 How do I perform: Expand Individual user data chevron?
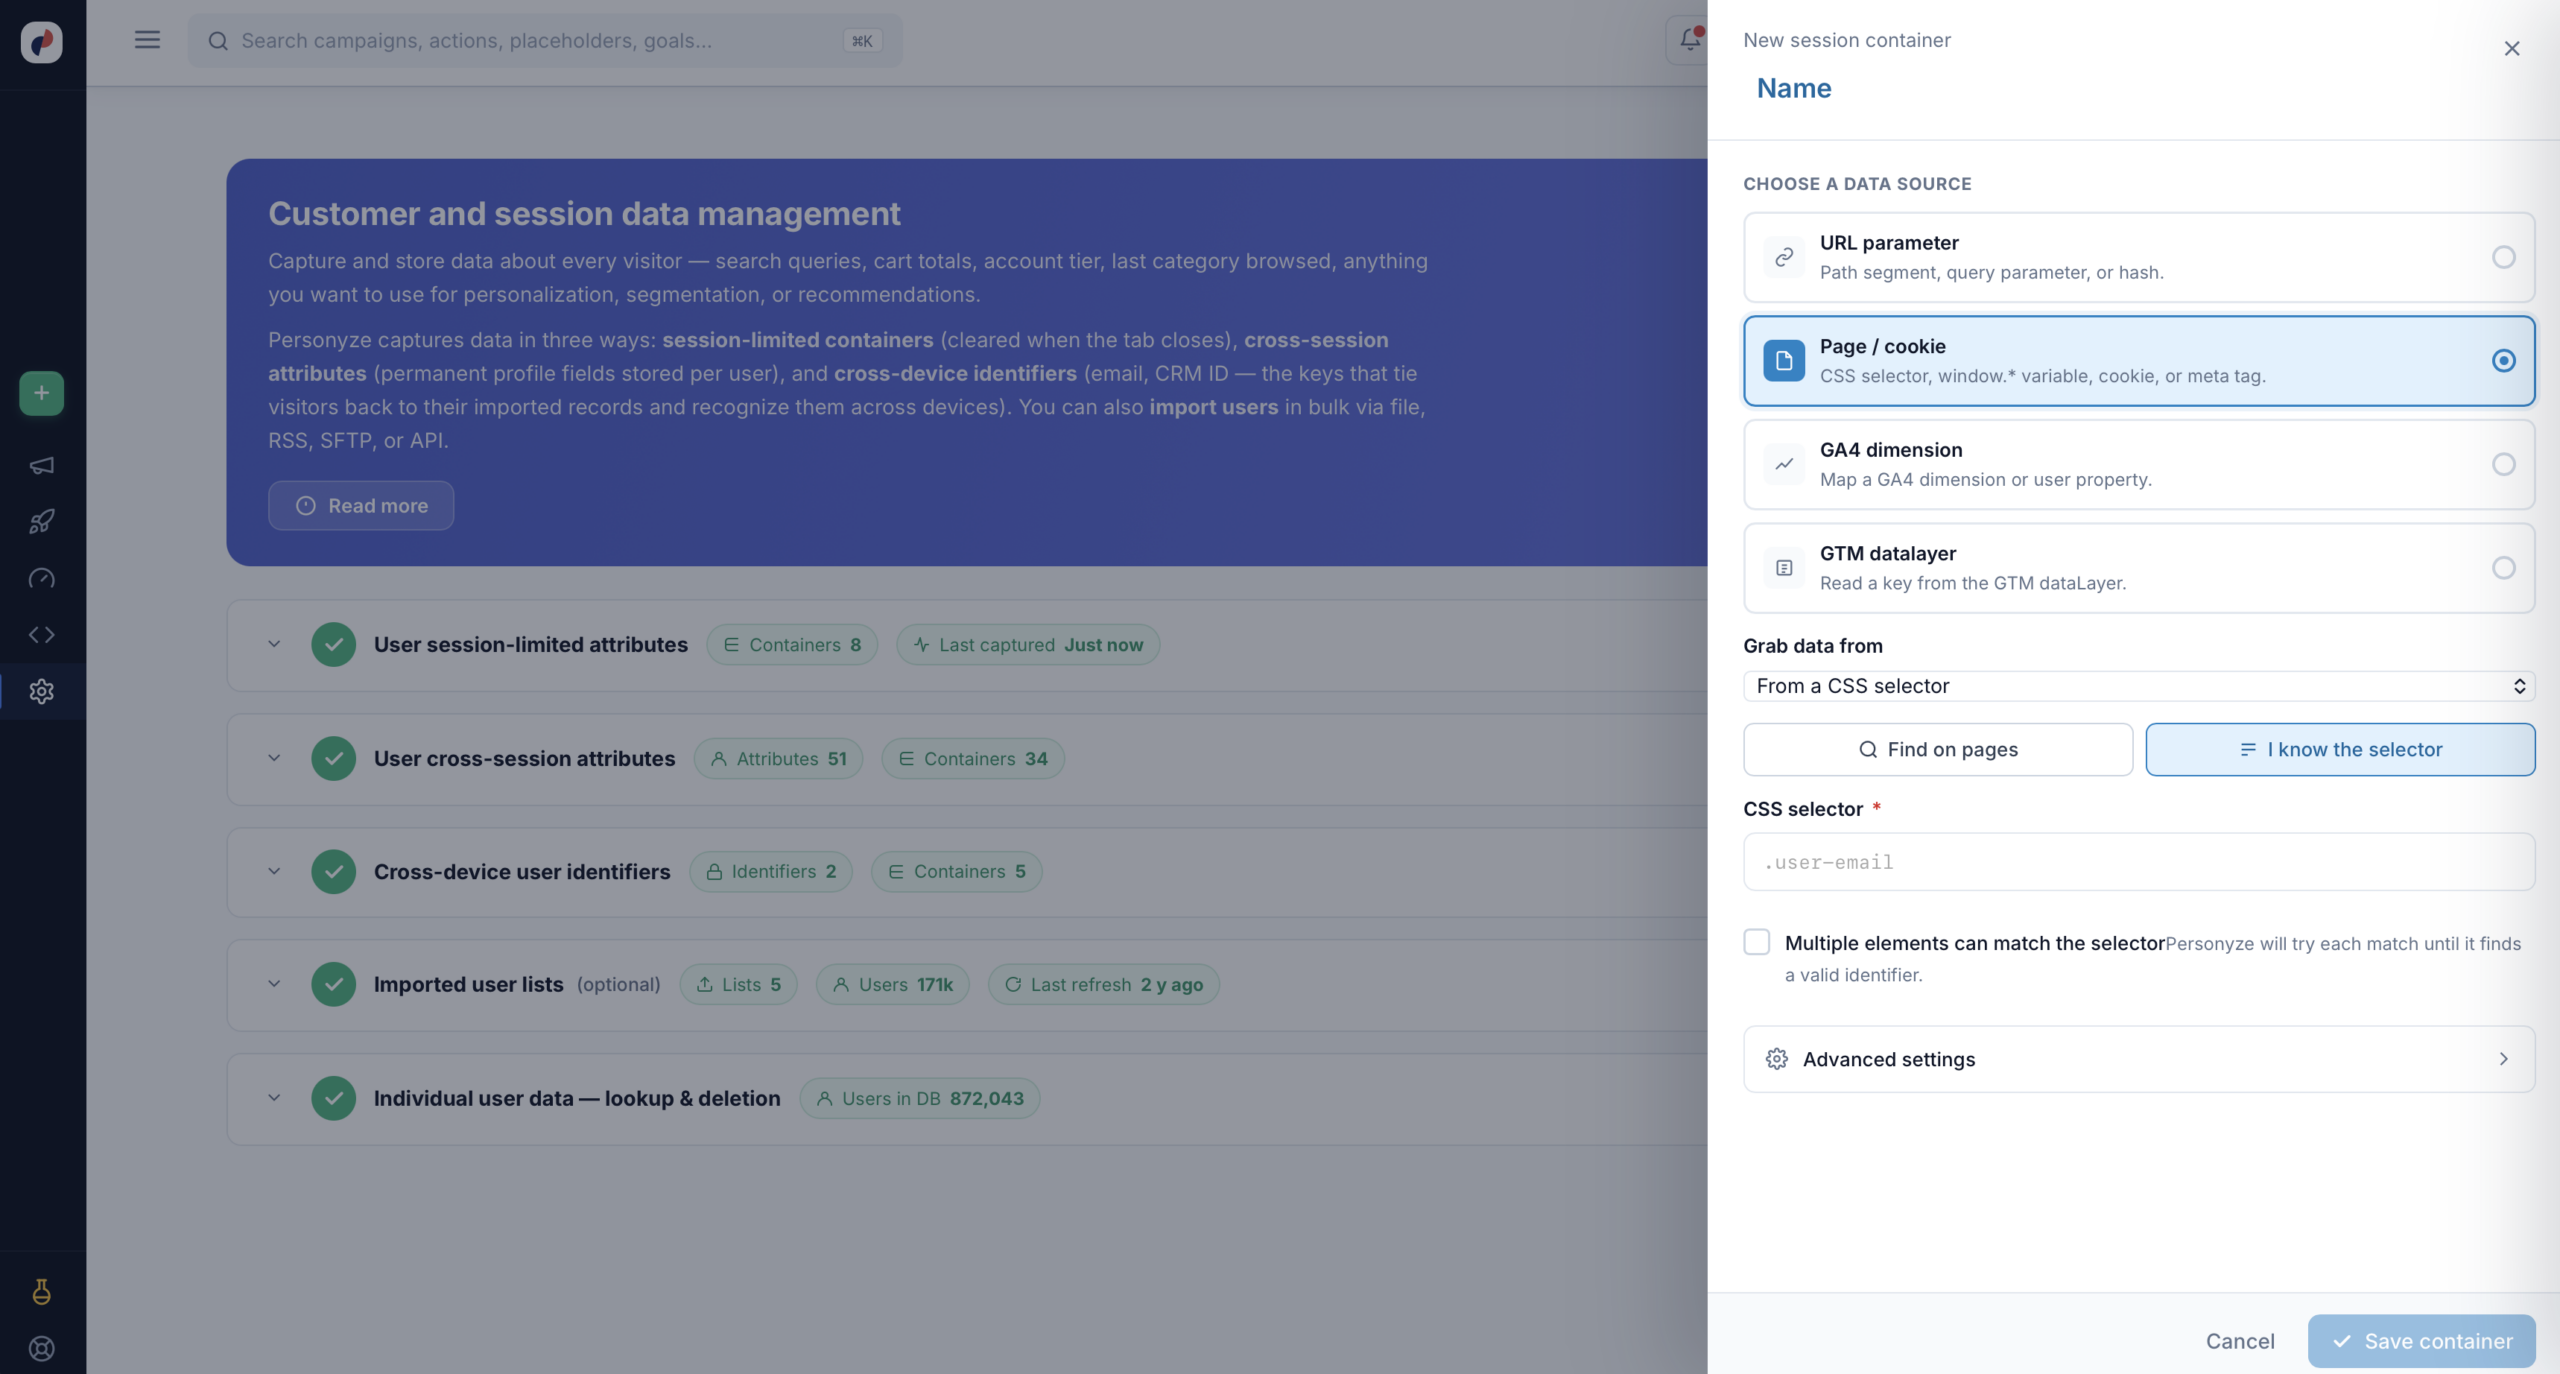point(274,1098)
